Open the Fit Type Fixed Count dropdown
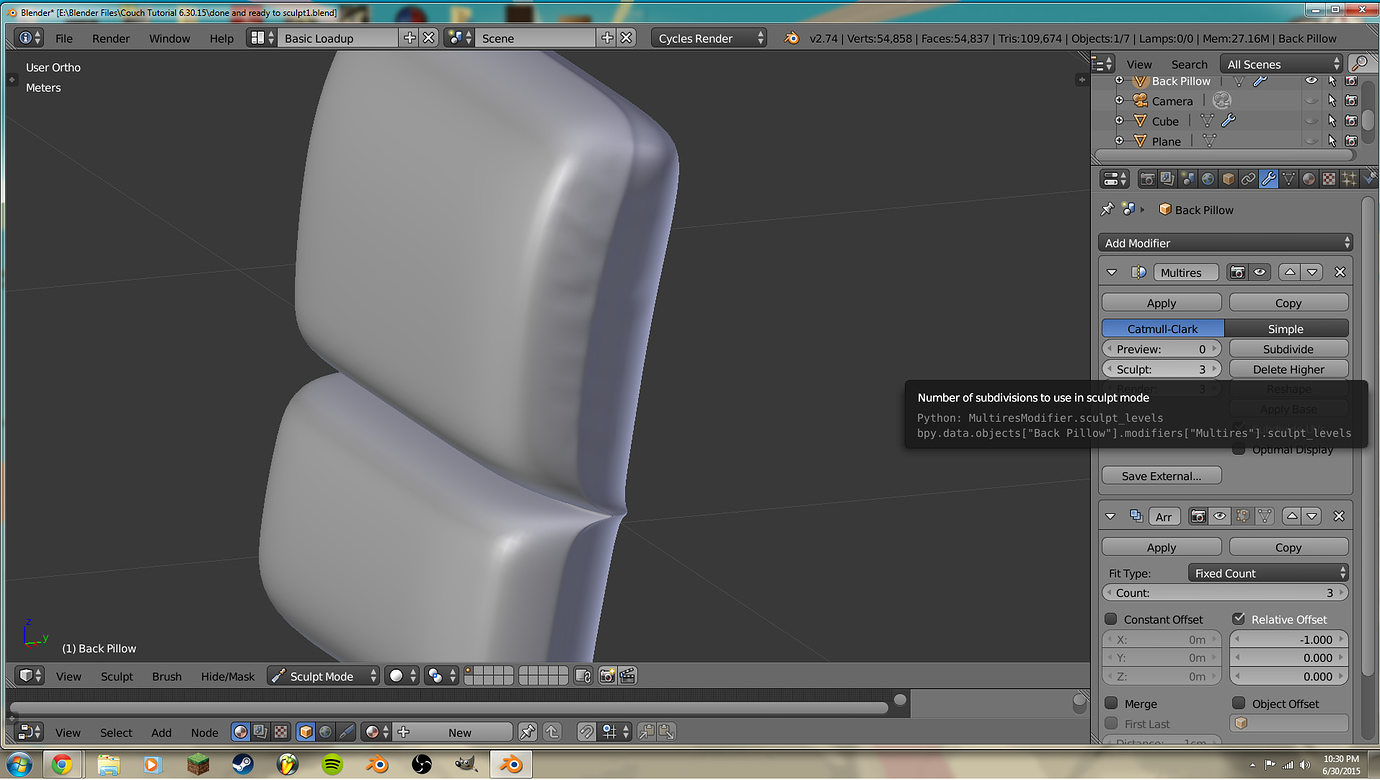The height and width of the screenshot is (780, 1380). pos(1268,573)
